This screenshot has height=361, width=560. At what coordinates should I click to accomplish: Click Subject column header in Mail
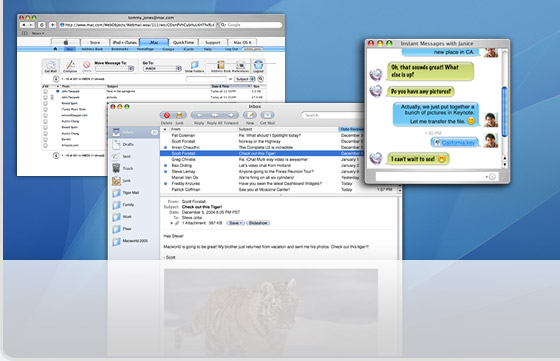pyautogui.click(x=288, y=129)
